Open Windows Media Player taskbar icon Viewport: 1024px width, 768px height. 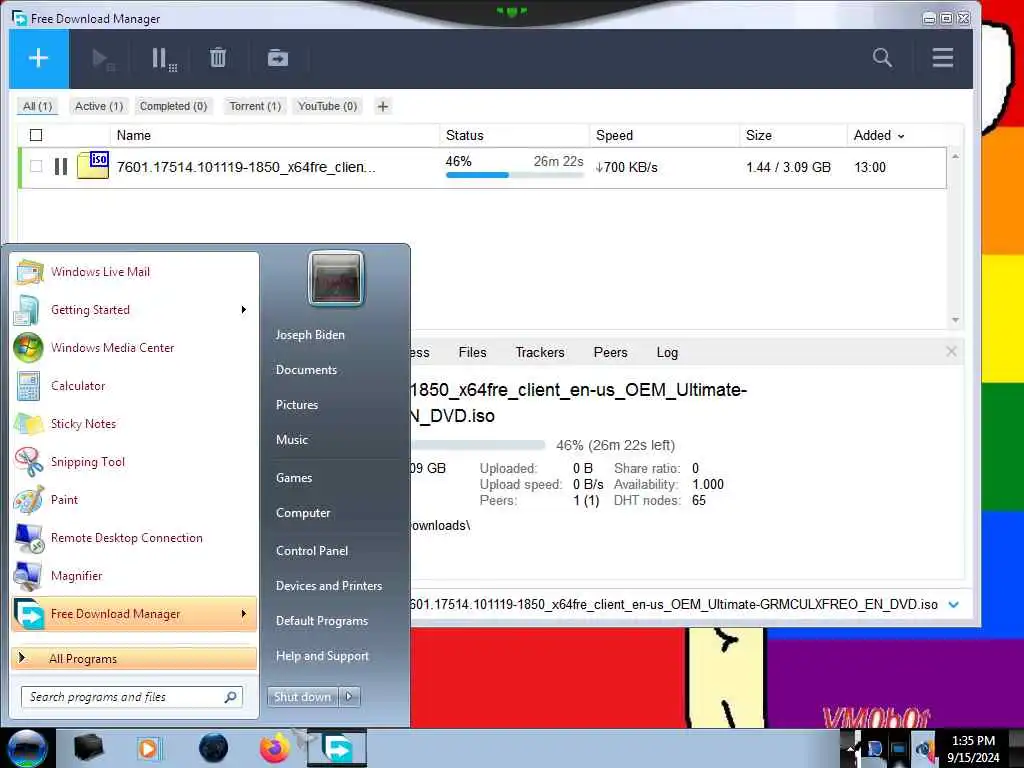(x=149, y=748)
